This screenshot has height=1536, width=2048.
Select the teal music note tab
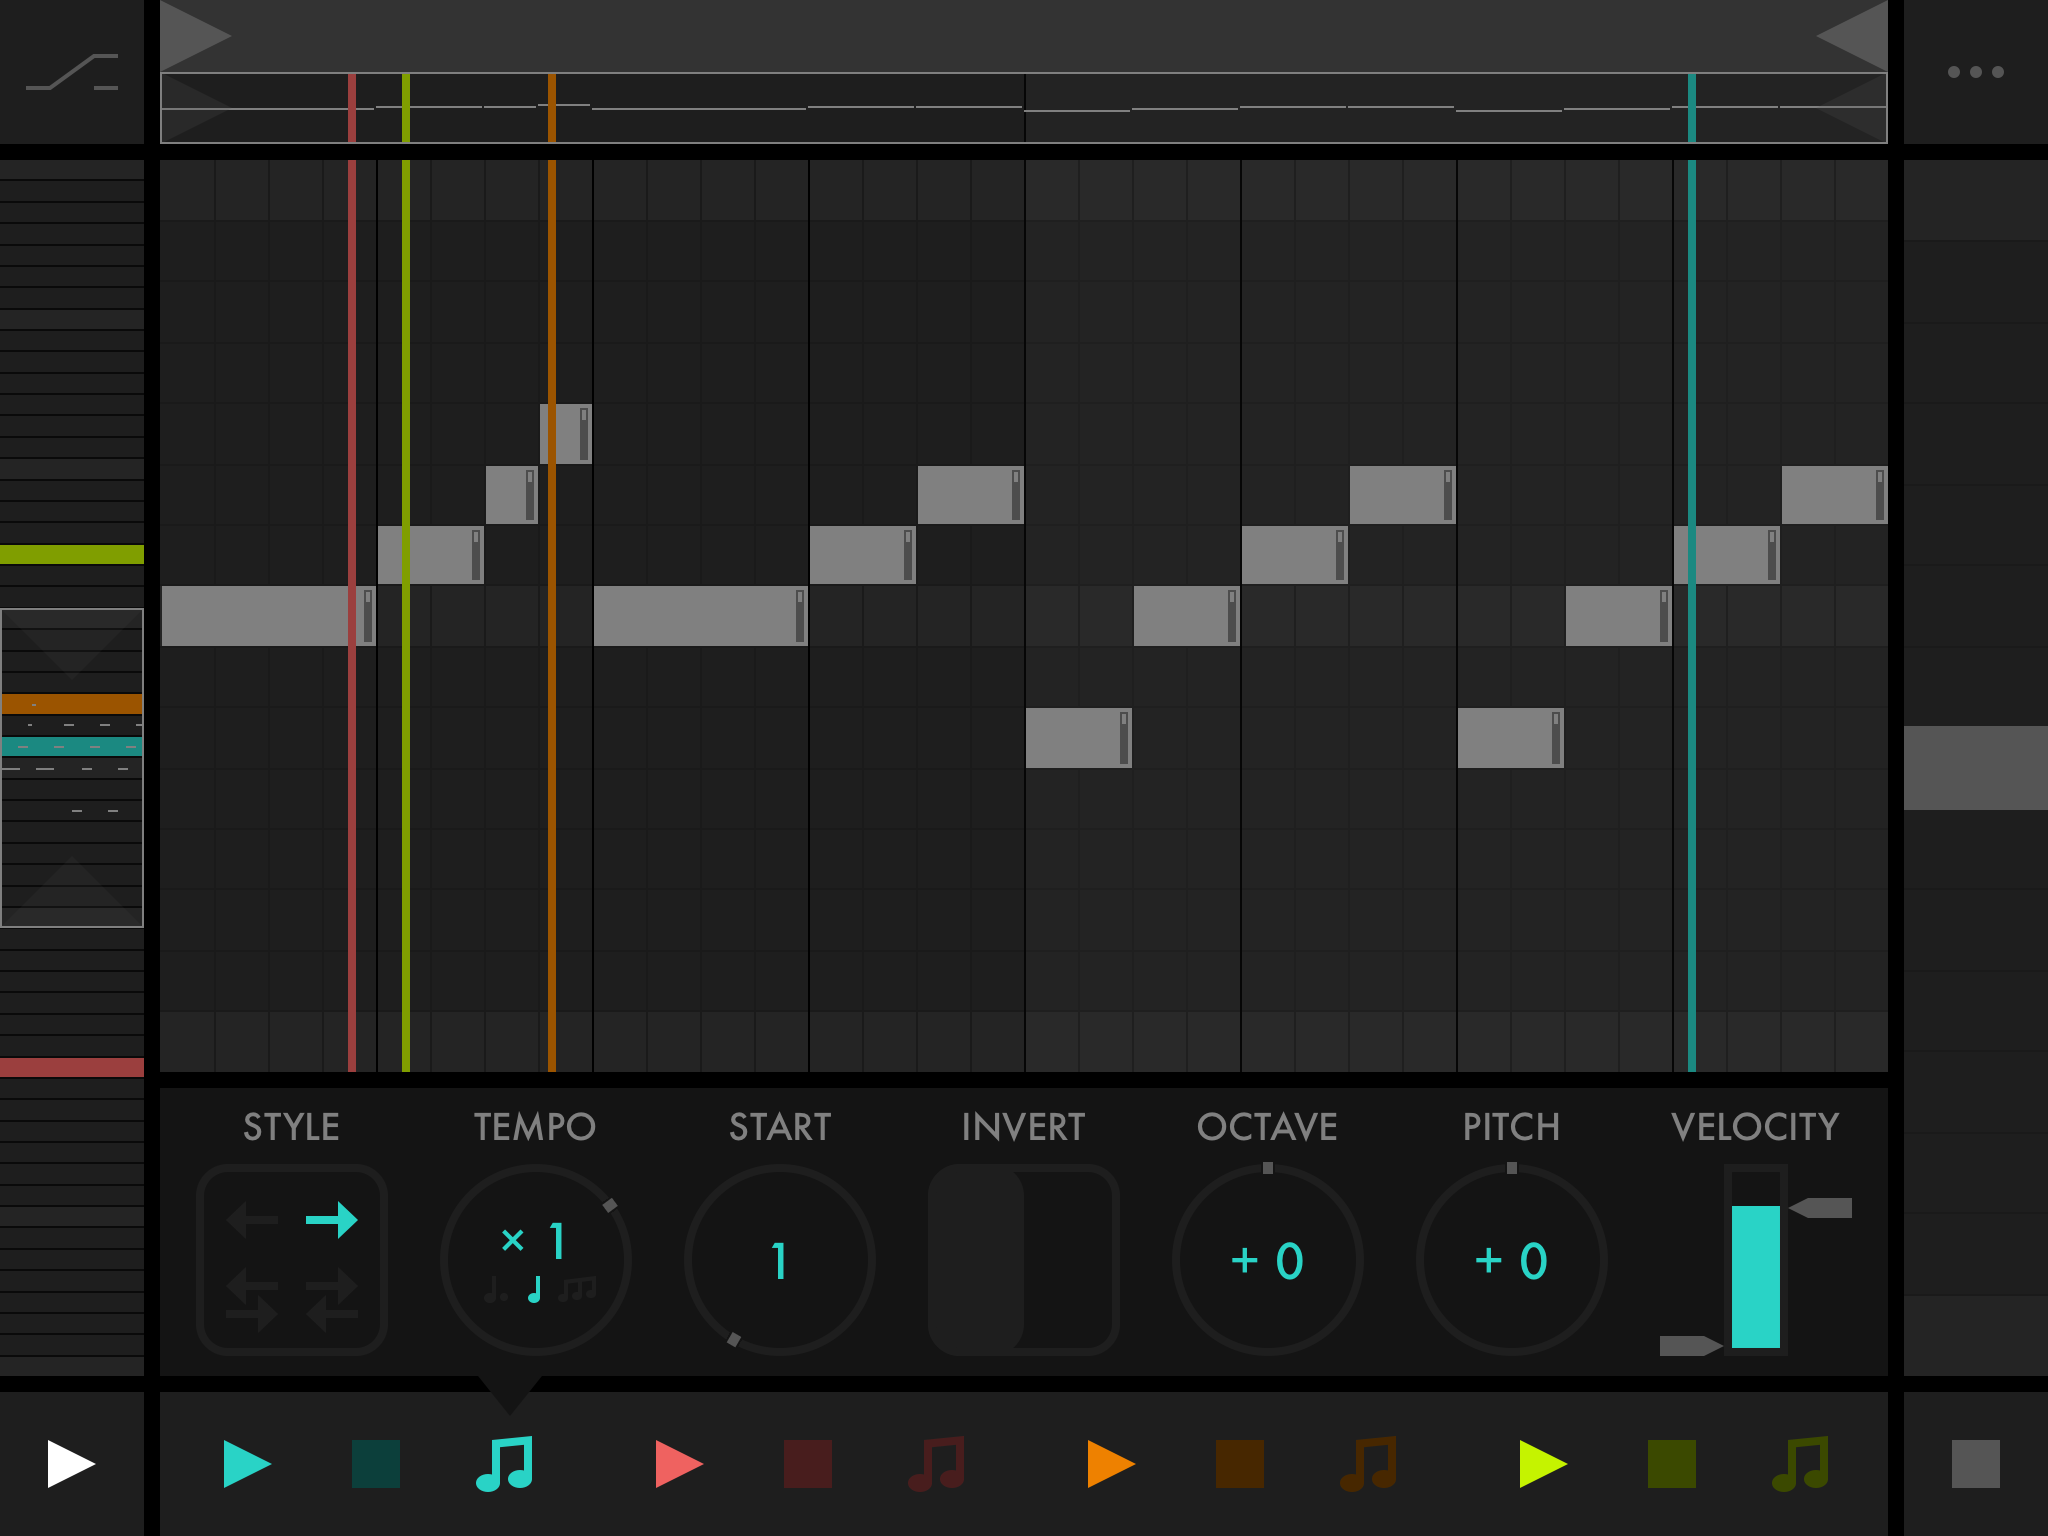(505, 1464)
